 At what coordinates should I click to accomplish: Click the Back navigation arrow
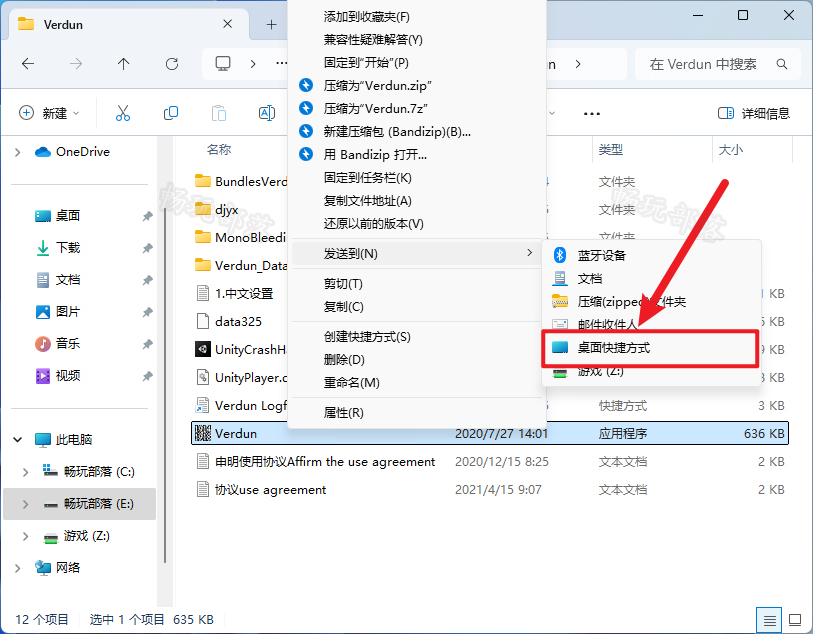click(28, 64)
